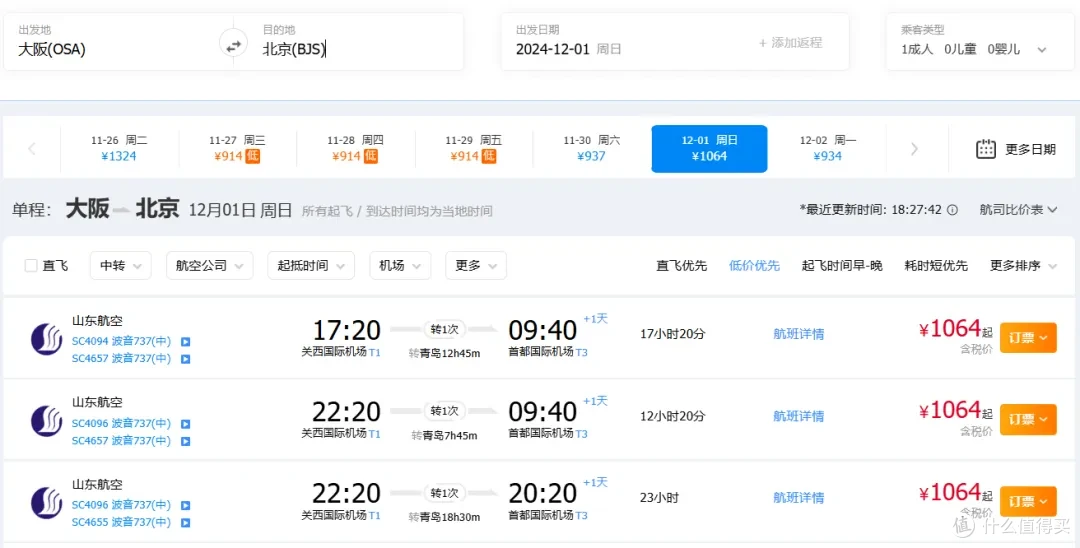Book the 12小时20分 flight with 订票
Image resolution: width=1080 pixels, height=548 pixels.
(1028, 419)
